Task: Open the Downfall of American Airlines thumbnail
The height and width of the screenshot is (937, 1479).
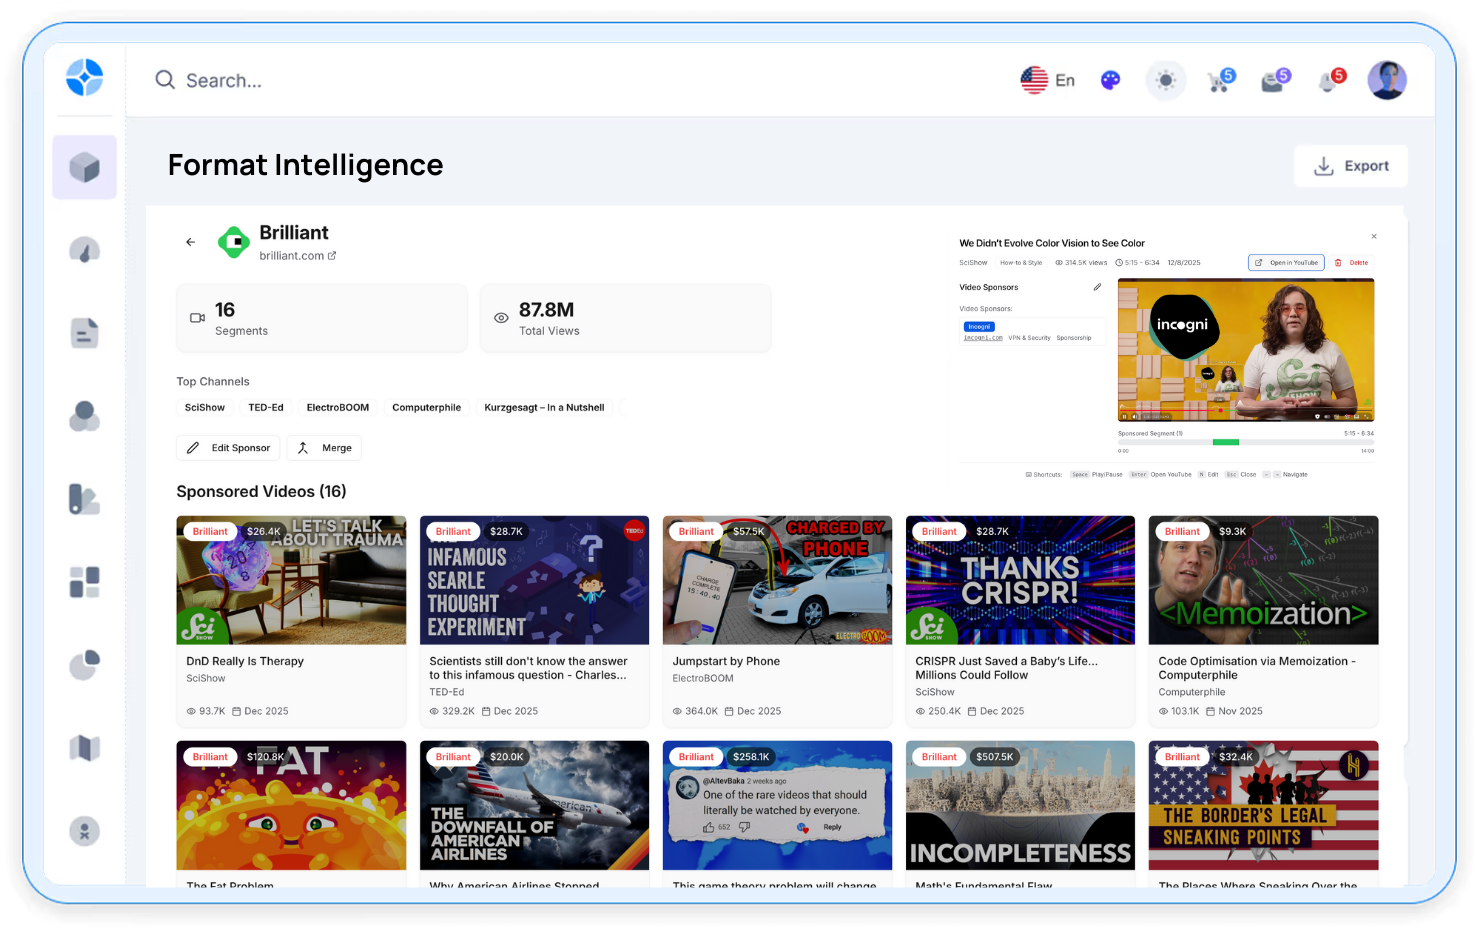Action: [x=534, y=805]
